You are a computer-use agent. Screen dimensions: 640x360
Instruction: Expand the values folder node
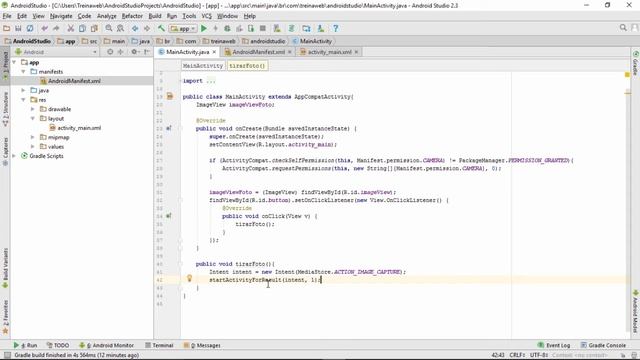point(33,147)
